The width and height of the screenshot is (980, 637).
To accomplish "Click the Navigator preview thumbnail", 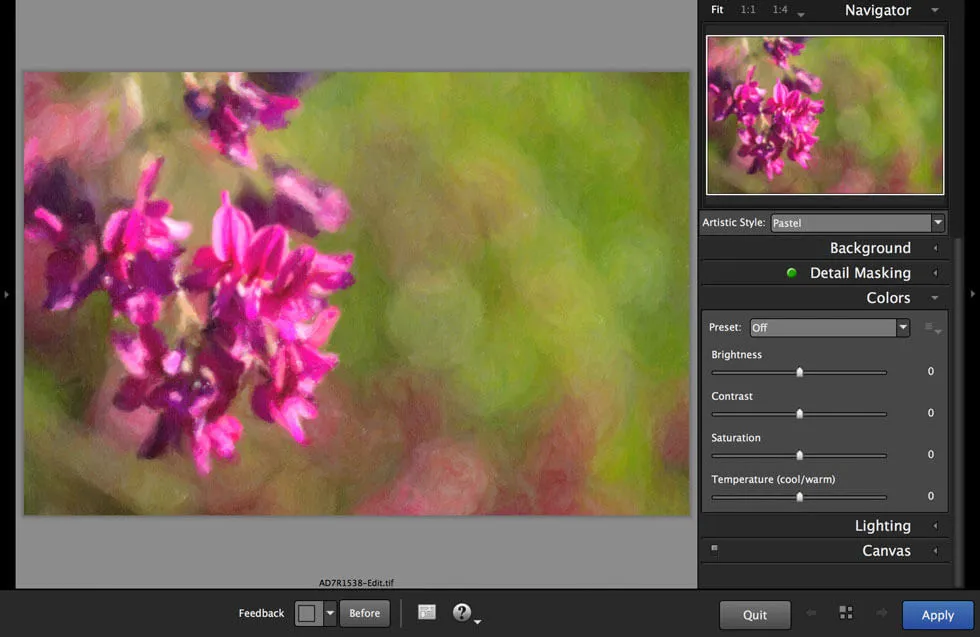I will pyautogui.click(x=824, y=114).
